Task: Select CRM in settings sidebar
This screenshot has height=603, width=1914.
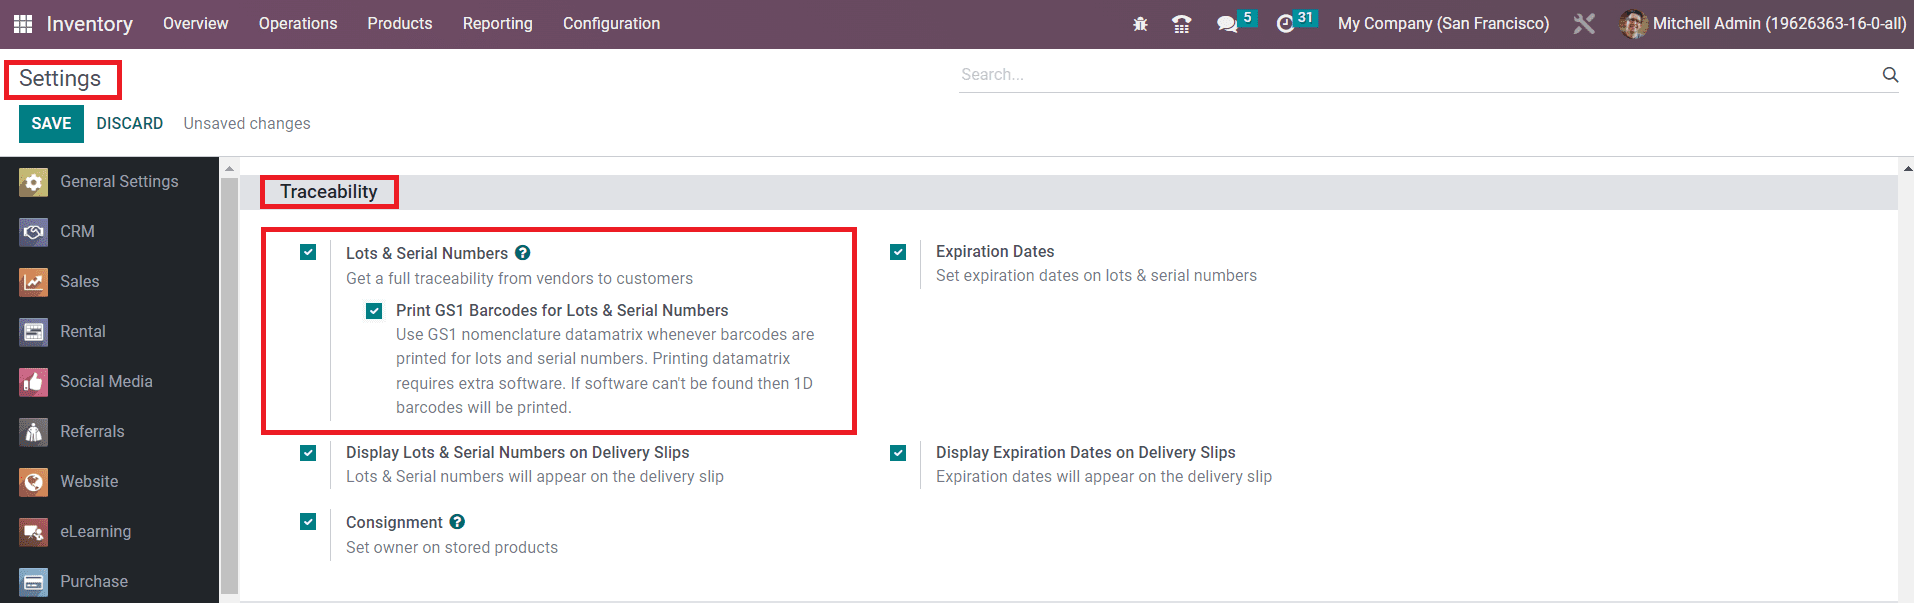Action: 77,232
